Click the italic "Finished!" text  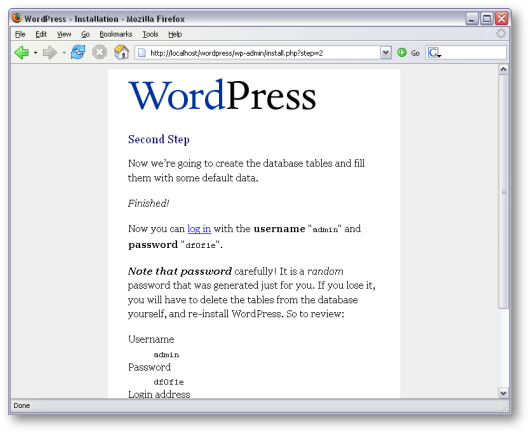(148, 203)
